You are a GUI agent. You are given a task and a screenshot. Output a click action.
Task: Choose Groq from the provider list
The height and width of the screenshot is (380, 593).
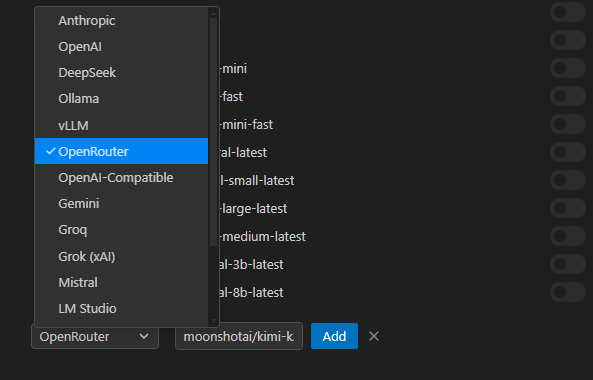tap(121, 230)
